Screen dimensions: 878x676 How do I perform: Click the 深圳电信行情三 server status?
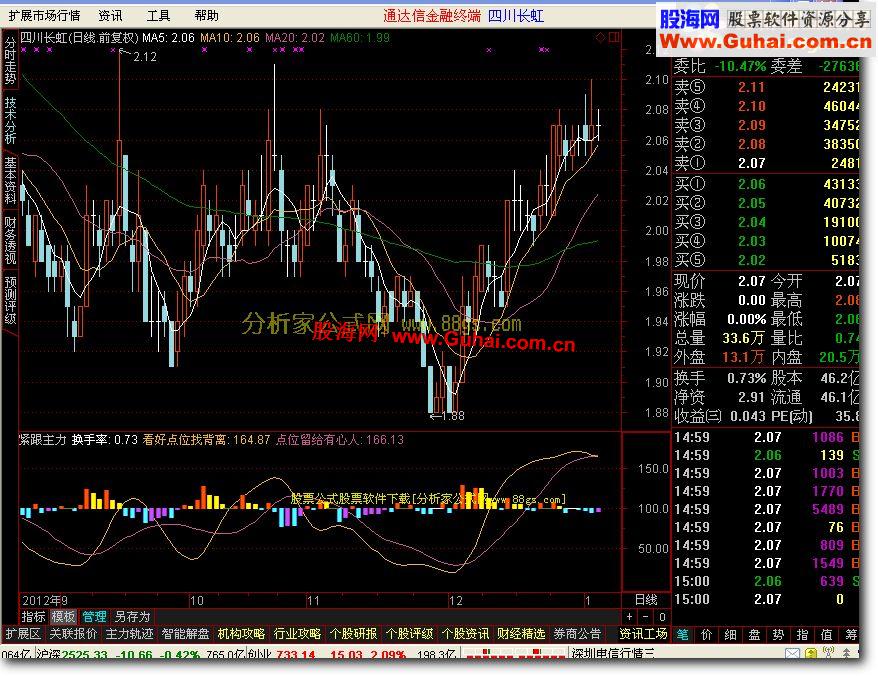pos(613,653)
